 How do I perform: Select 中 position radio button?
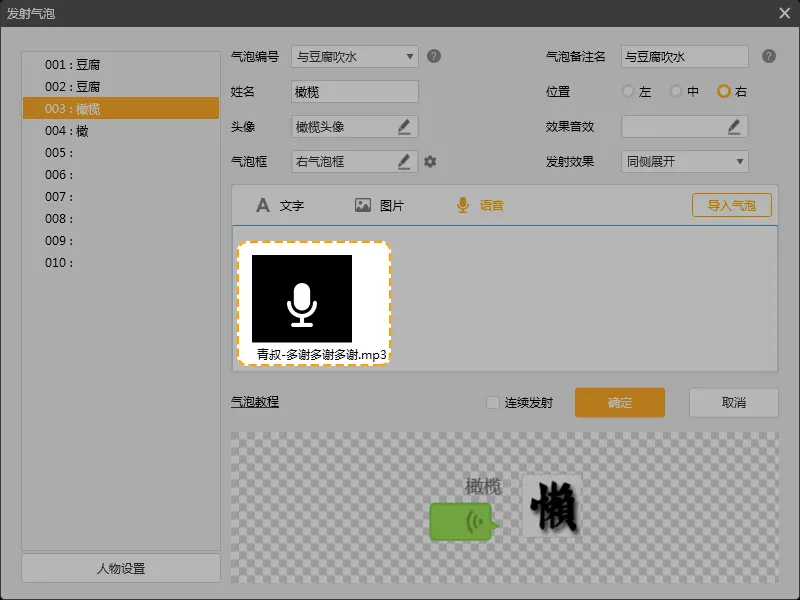[676, 91]
